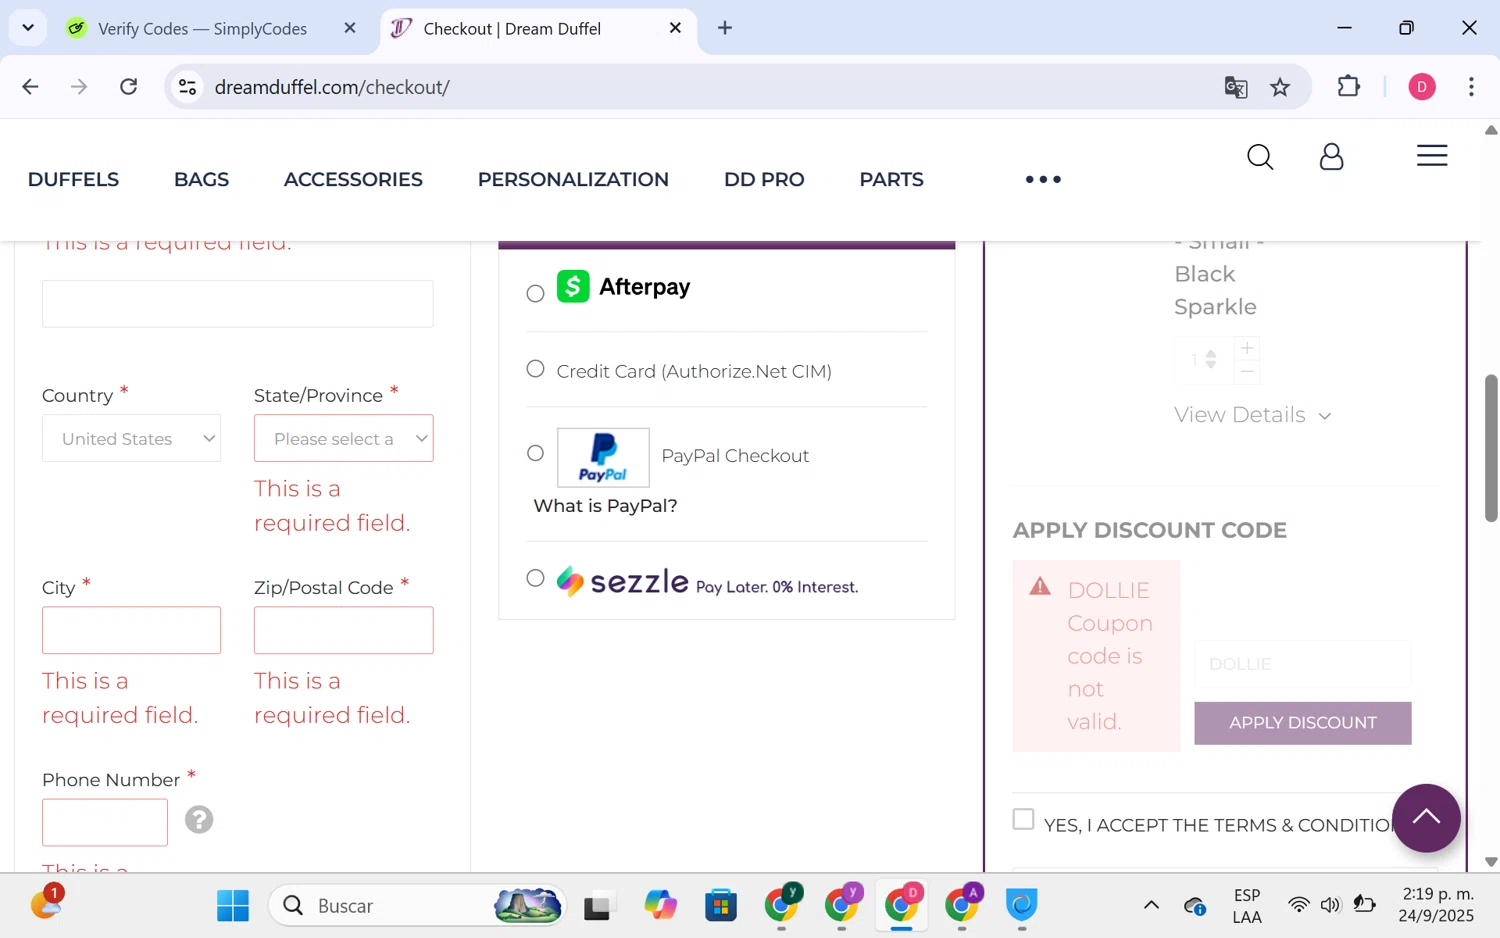
Task: Focus the discount code input field
Action: pyautogui.click(x=1303, y=664)
